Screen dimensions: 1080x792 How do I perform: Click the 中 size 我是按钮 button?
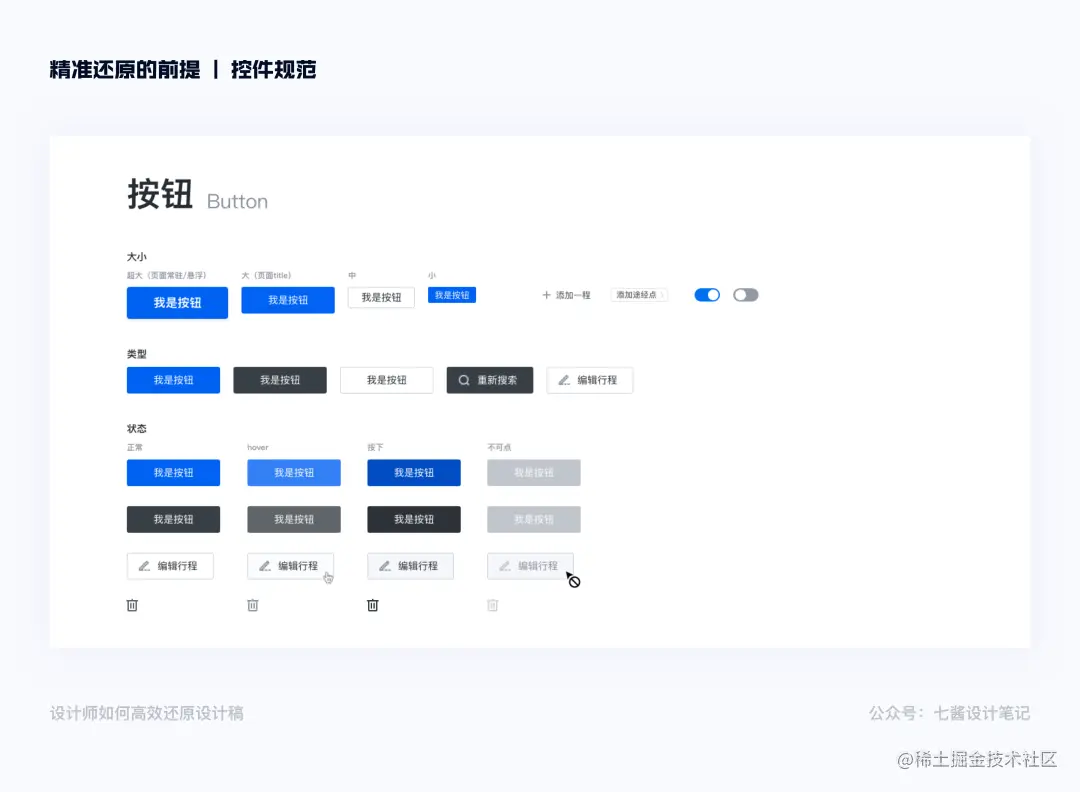pos(381,297)
